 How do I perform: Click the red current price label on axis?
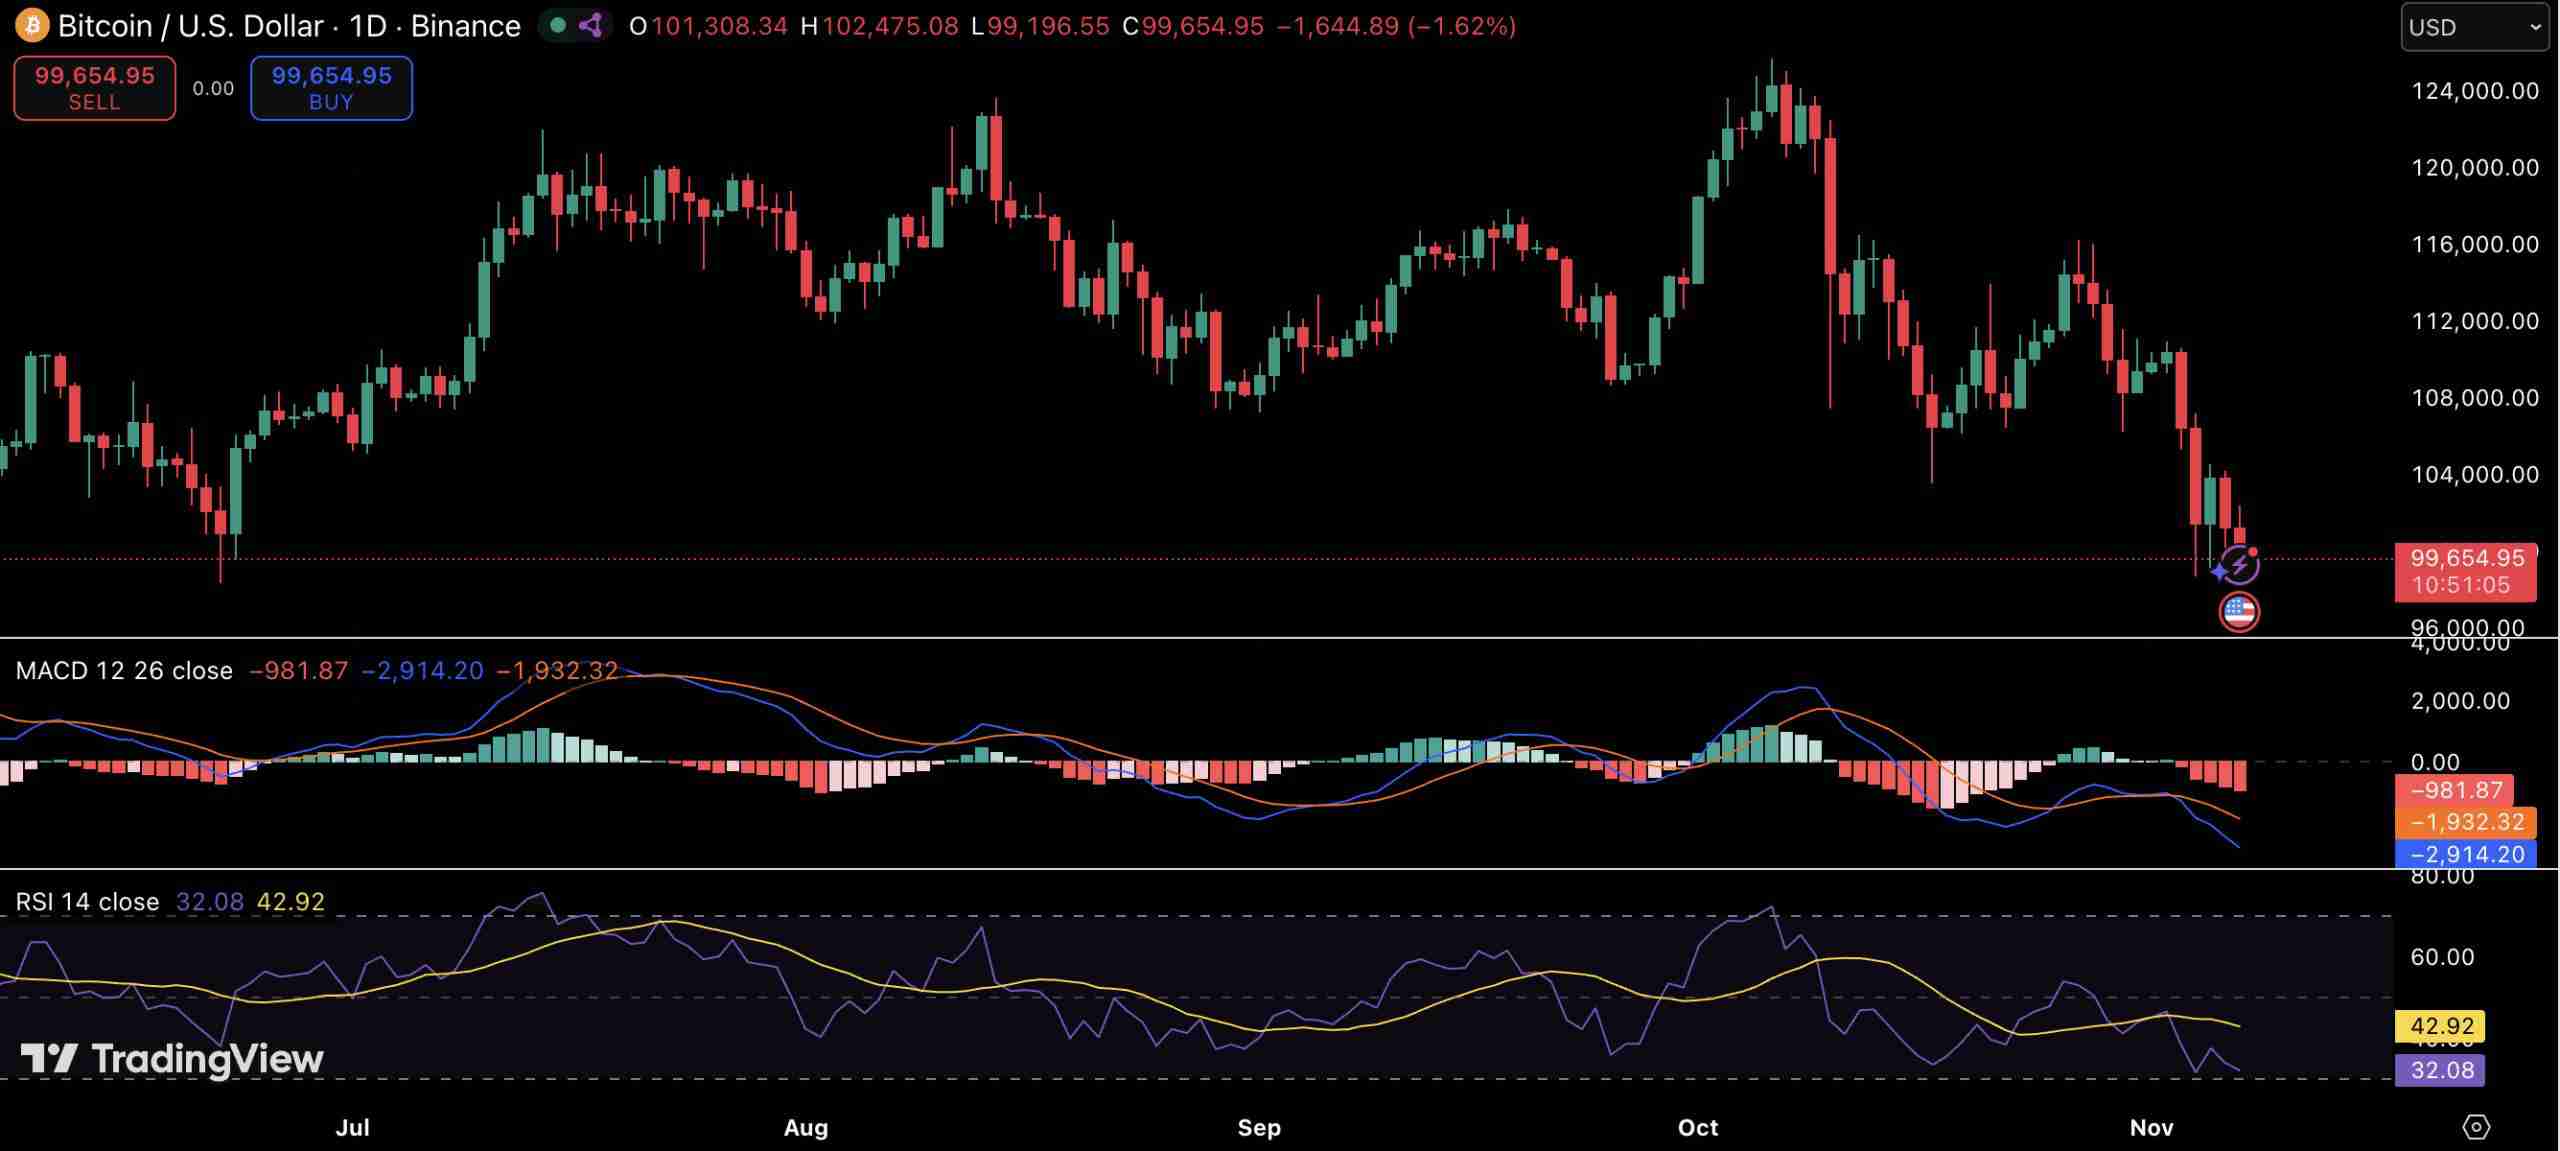pos(2464,572)
